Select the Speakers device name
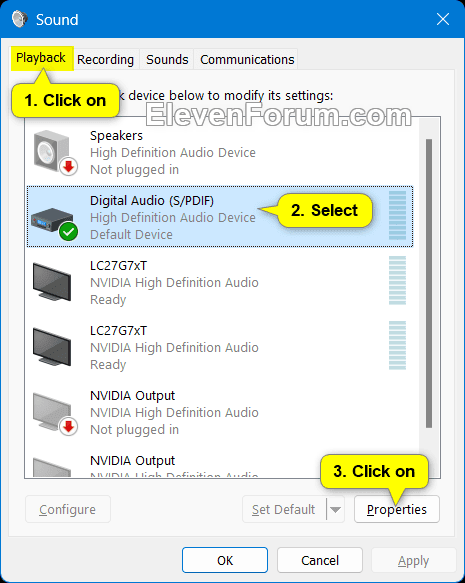The width and height of the screenshot is (465, 583). click(116, 136)
